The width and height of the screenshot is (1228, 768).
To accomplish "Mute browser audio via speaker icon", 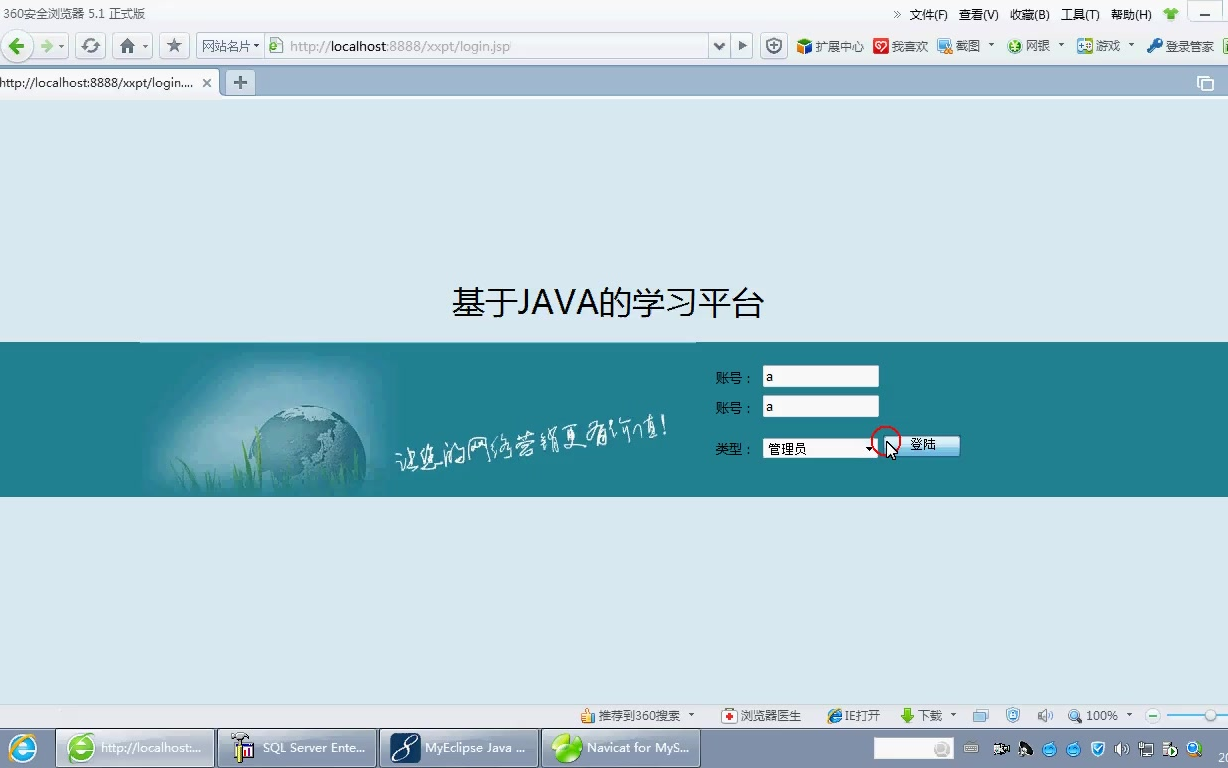I will click(x=1044, y=715).
